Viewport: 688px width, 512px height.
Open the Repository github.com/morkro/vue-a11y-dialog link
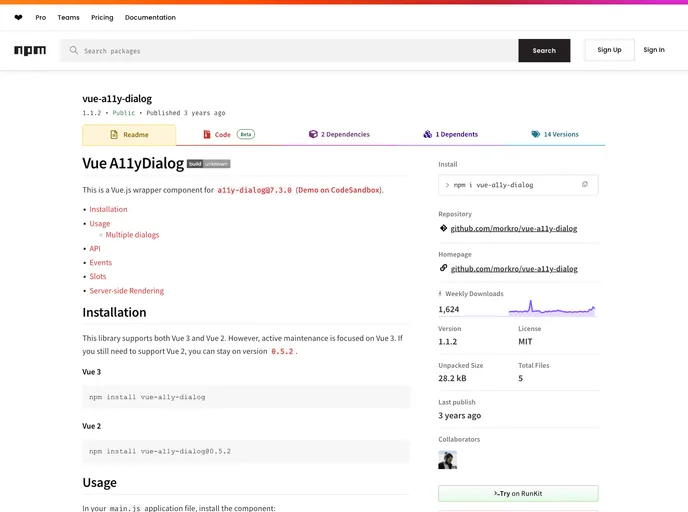(514, 228)
